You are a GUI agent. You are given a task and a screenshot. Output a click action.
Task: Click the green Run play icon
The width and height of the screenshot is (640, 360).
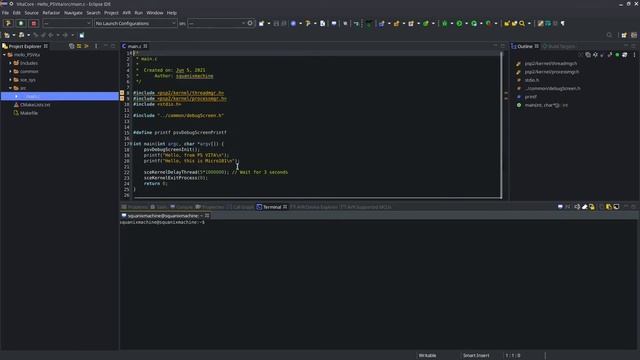coord(460,23)
